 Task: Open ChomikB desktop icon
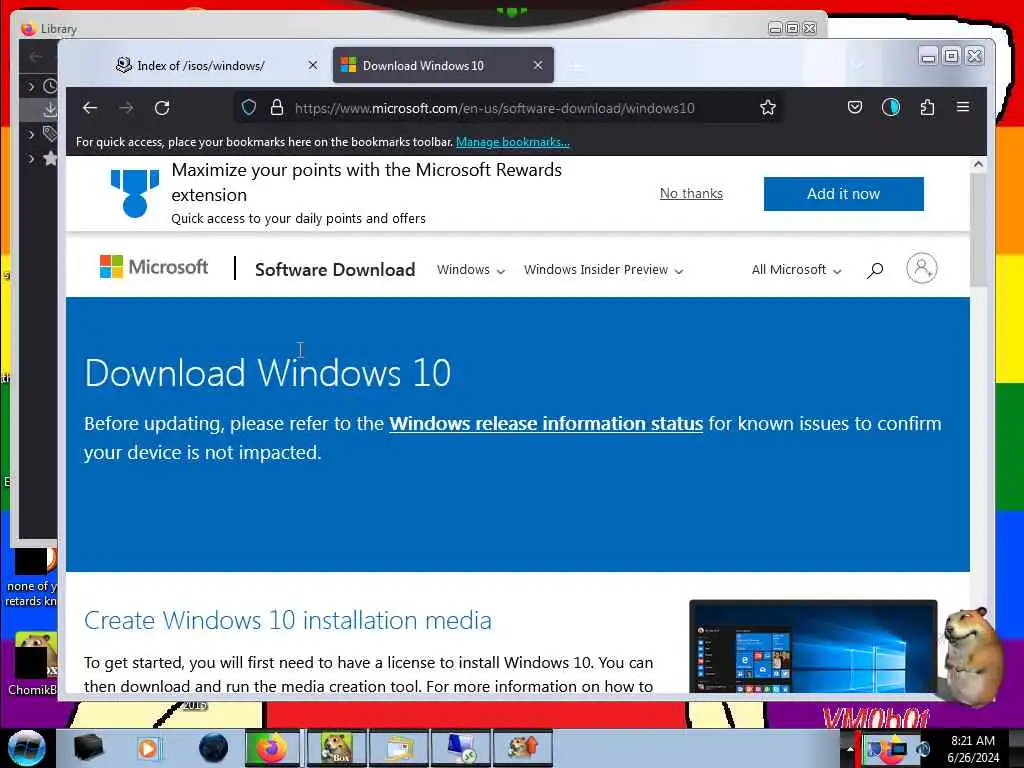pos(33,664)
